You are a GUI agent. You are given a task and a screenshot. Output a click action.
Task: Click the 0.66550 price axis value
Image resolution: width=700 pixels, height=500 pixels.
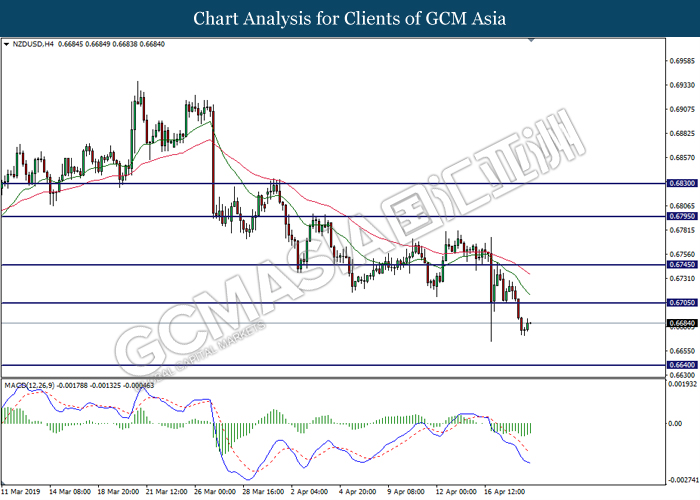click(683, 351)
